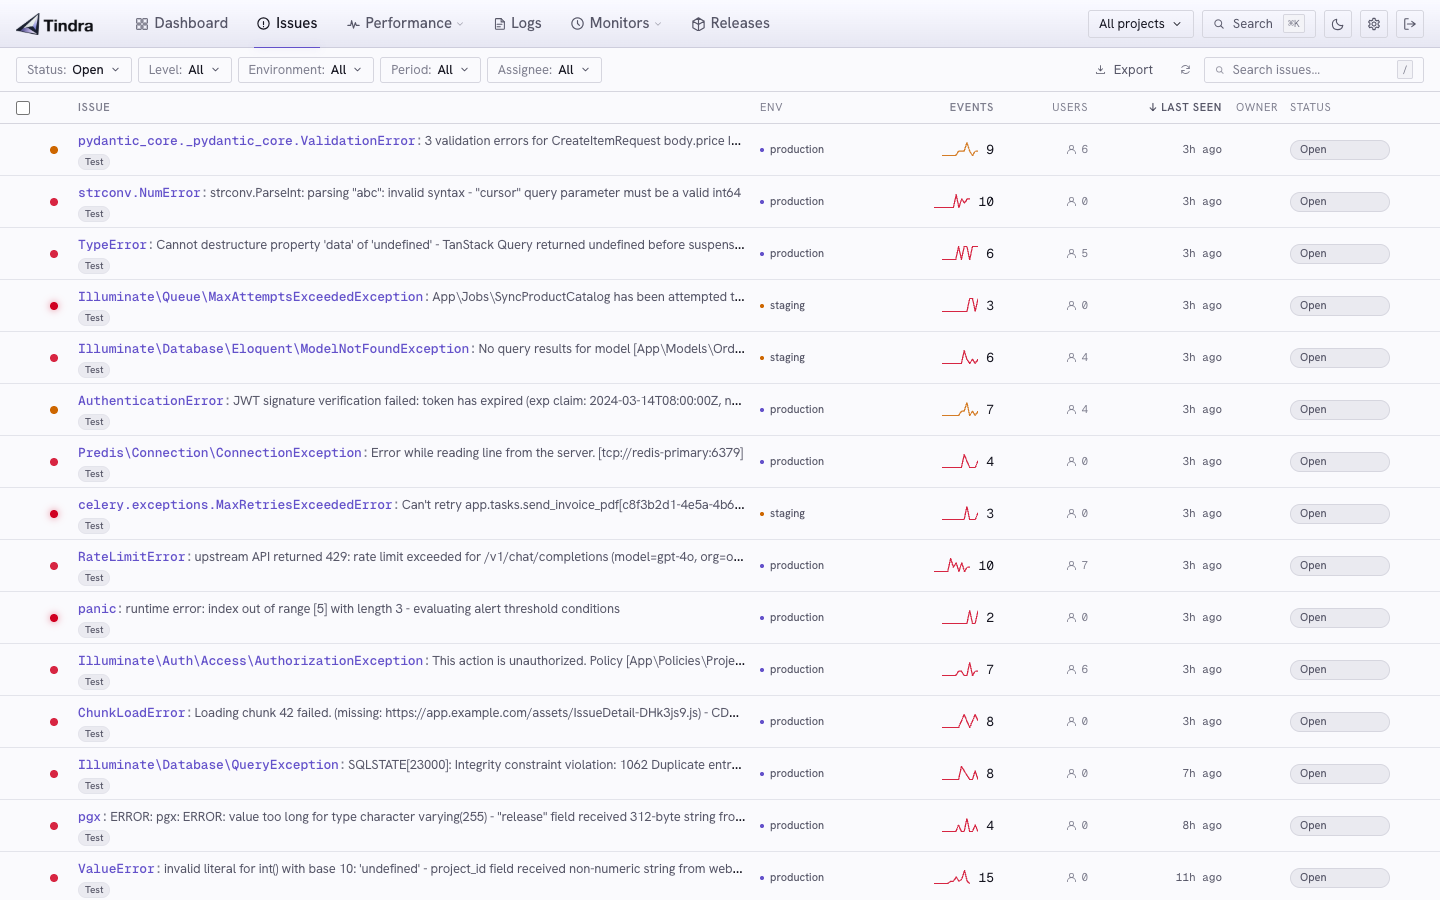This screenshot has height=900, width=1440.
Task: Open the Assignee: All filter dropdown
Action: point(544,70)
